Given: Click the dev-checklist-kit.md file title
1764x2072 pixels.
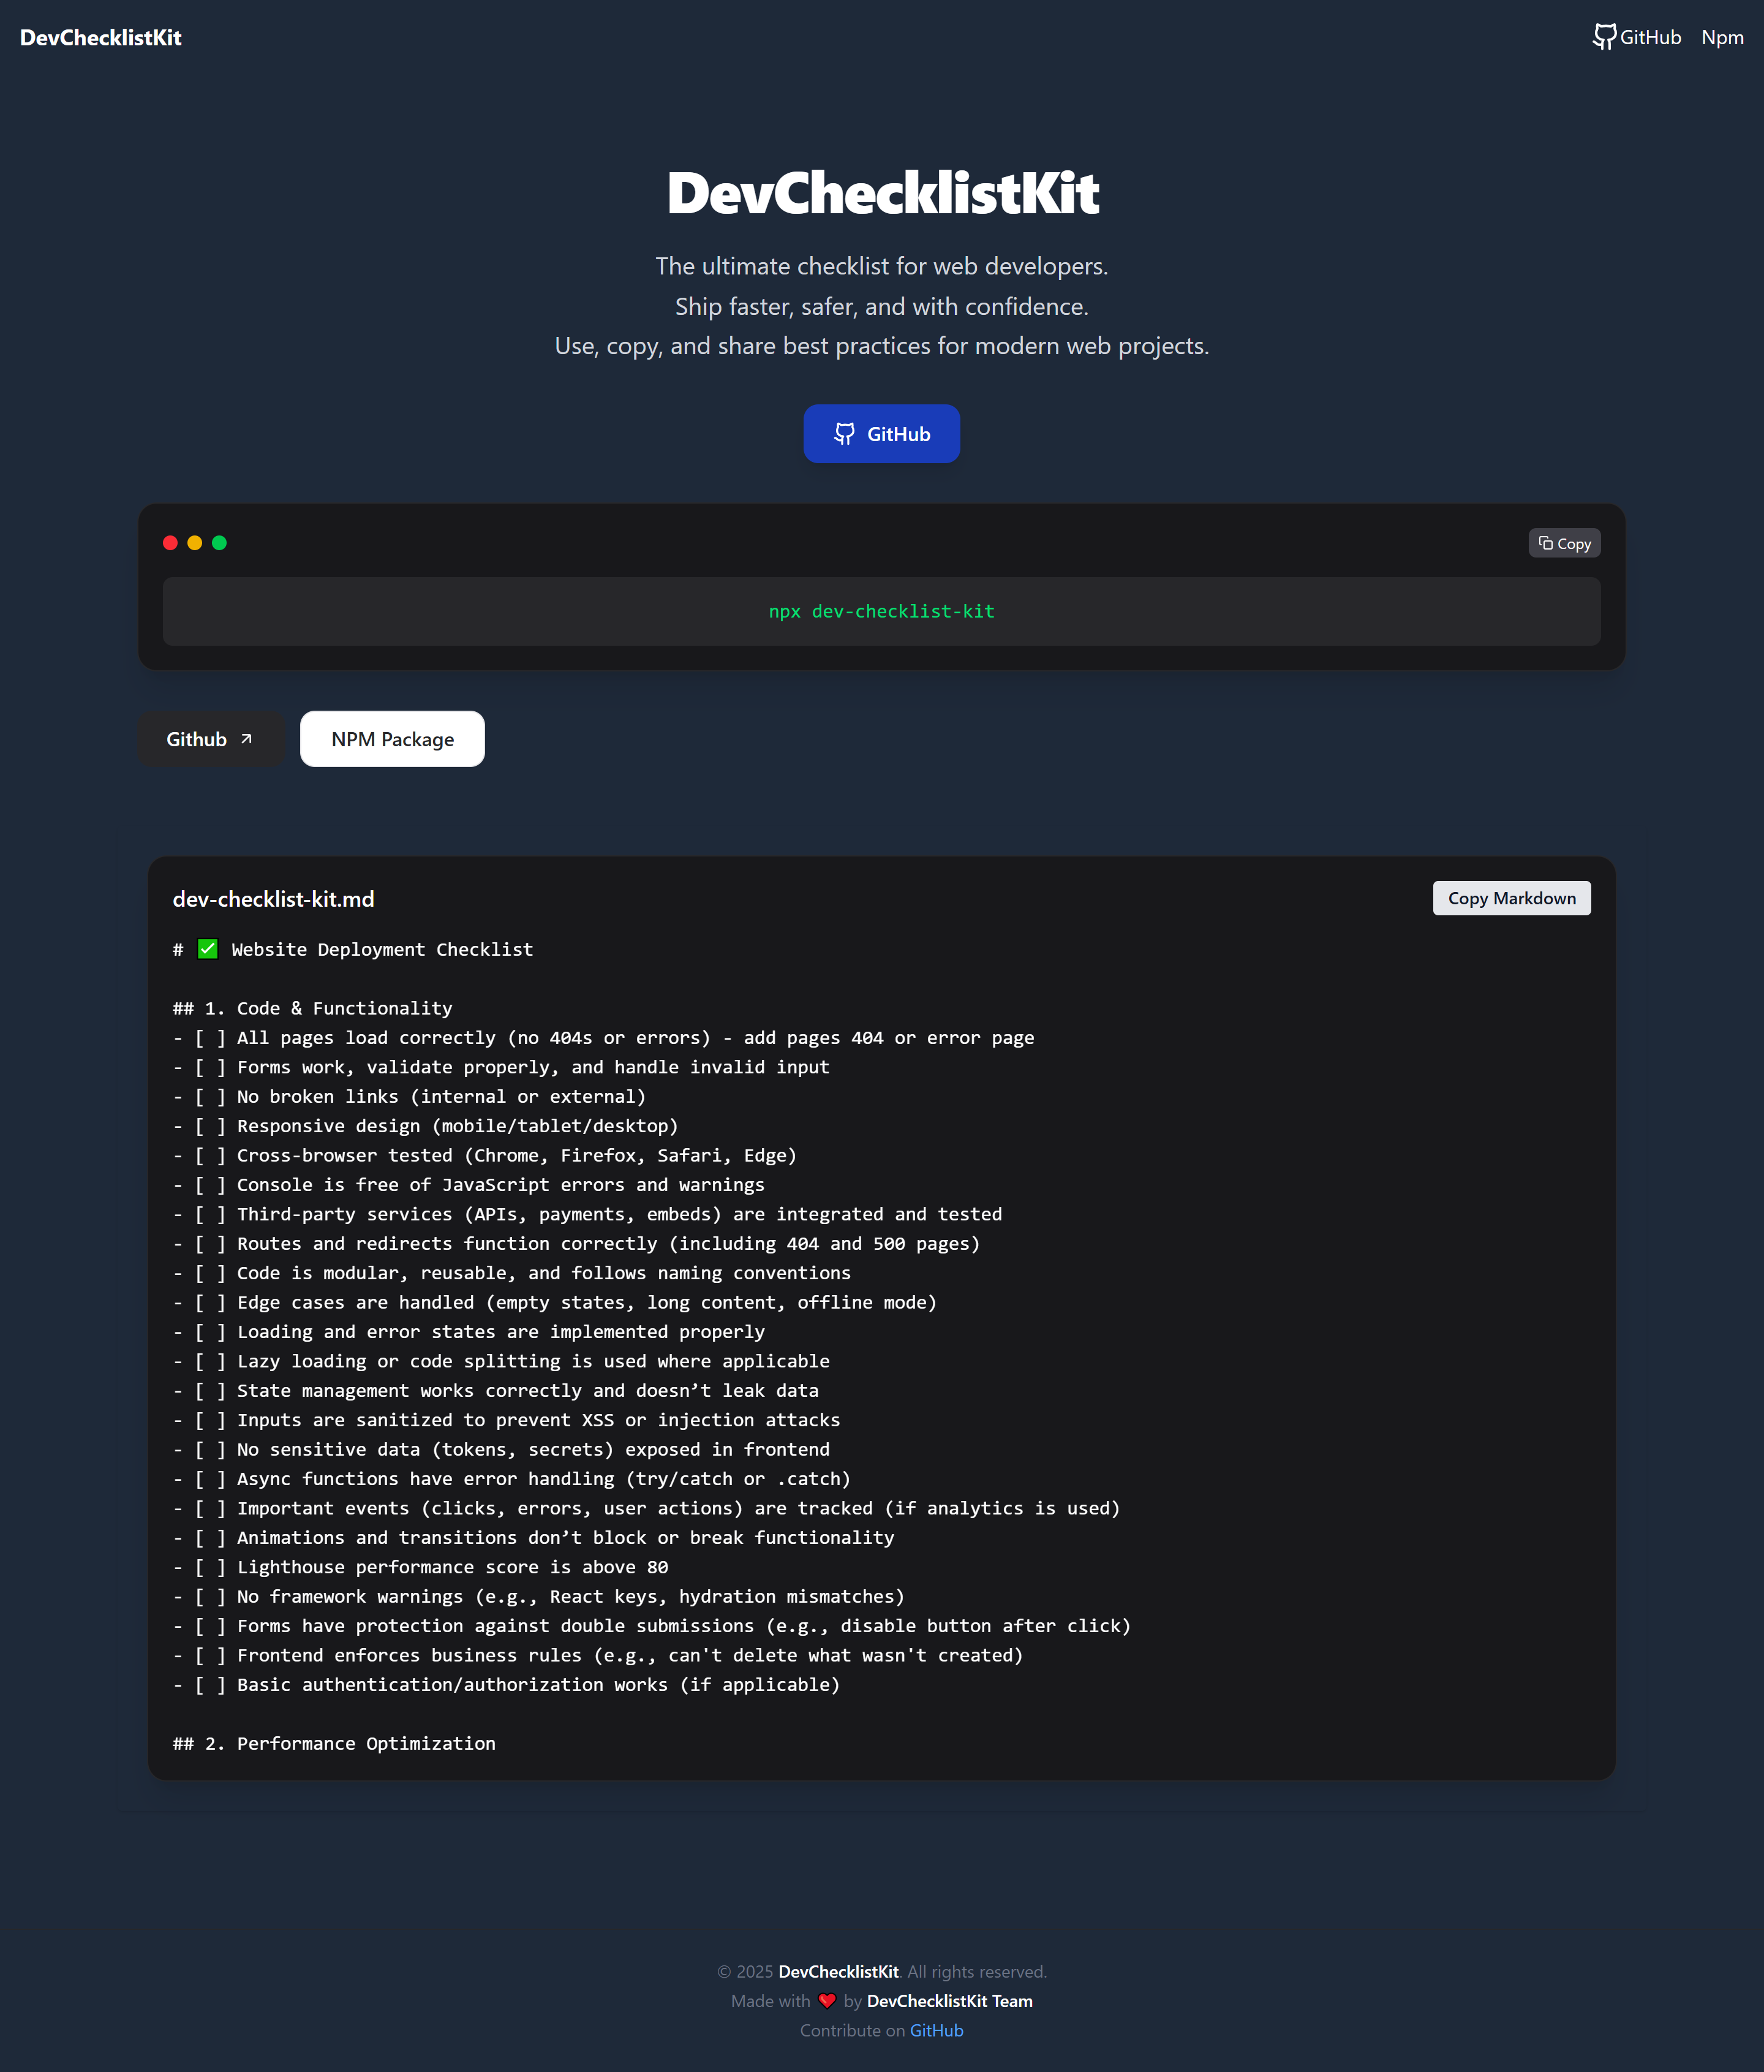Looking at the screenshot, I should [x=273, y=899].
